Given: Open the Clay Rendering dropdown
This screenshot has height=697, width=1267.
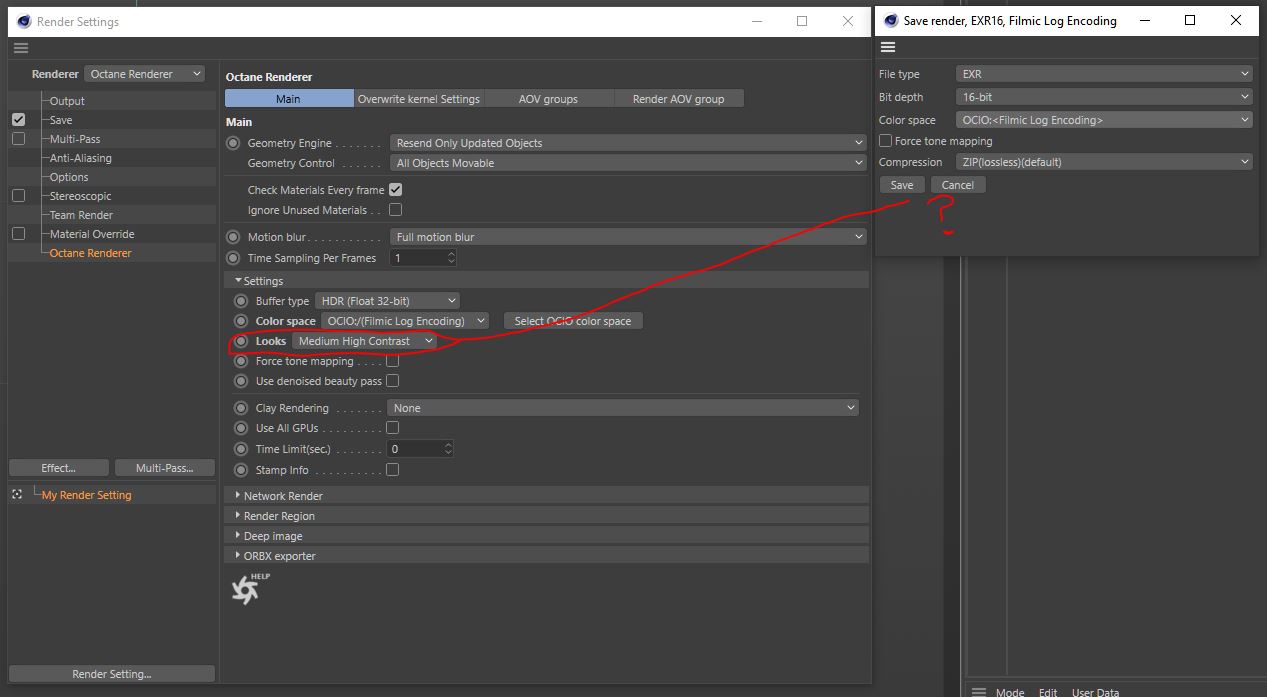Looking at the screenshot, I should pyautogui.click(x=623, y=408).
